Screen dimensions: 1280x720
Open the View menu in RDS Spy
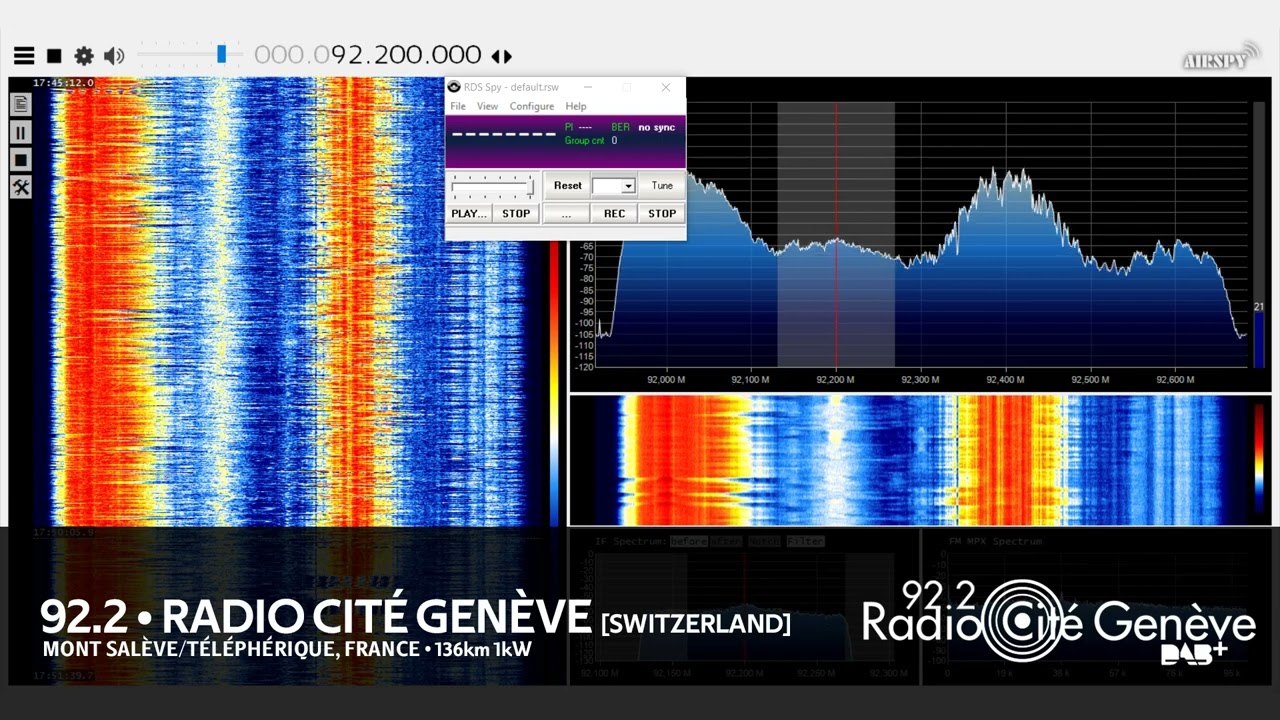(487, 106)
